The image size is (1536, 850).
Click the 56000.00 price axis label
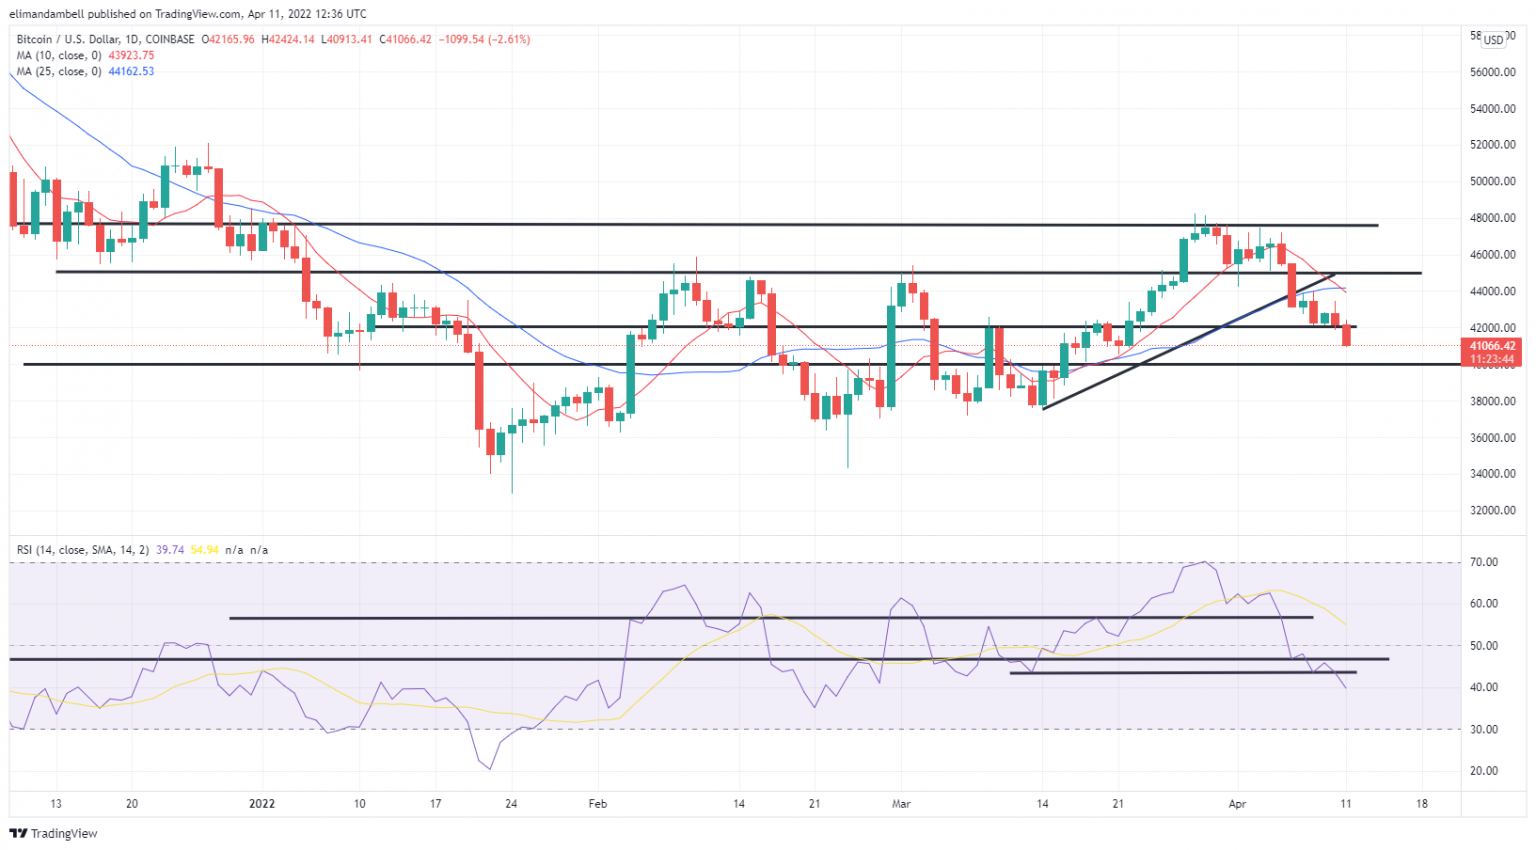pyautogui.click(x=1492, y=72)
